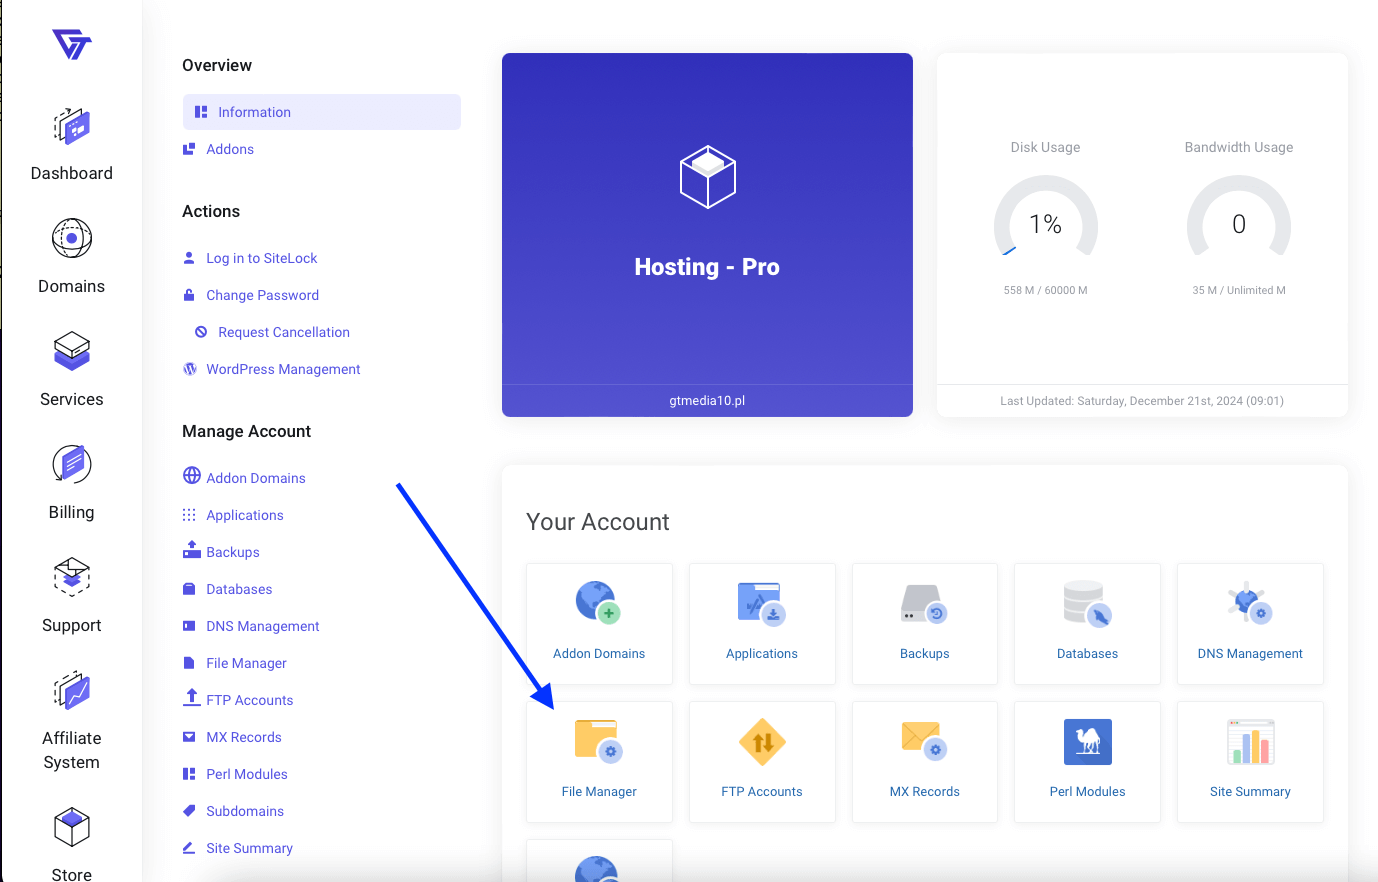Open Perl Modules in sidebar list

pos(247,774)
